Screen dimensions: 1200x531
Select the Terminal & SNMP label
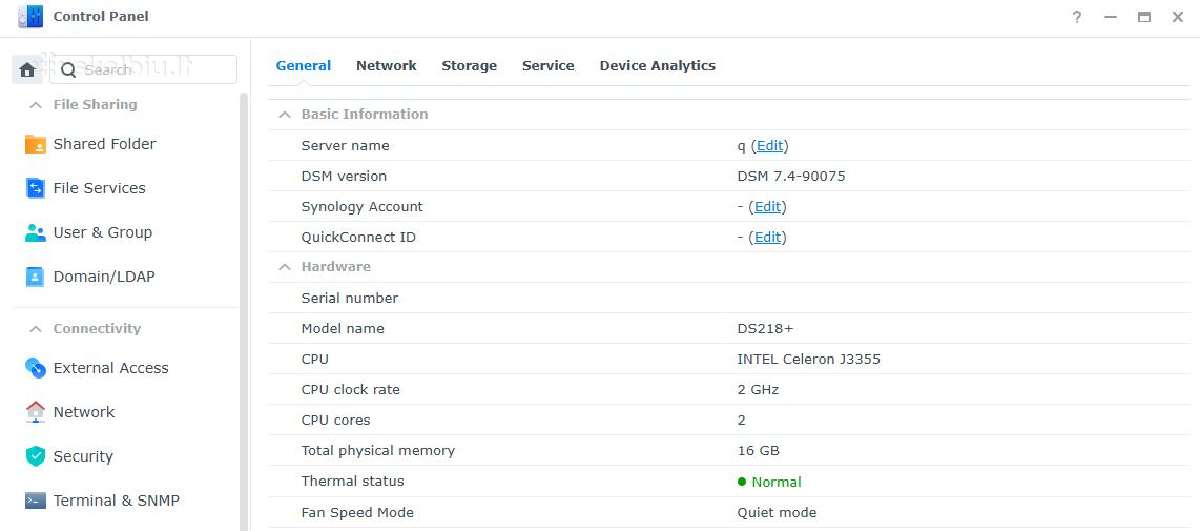(x=117, y=501)
